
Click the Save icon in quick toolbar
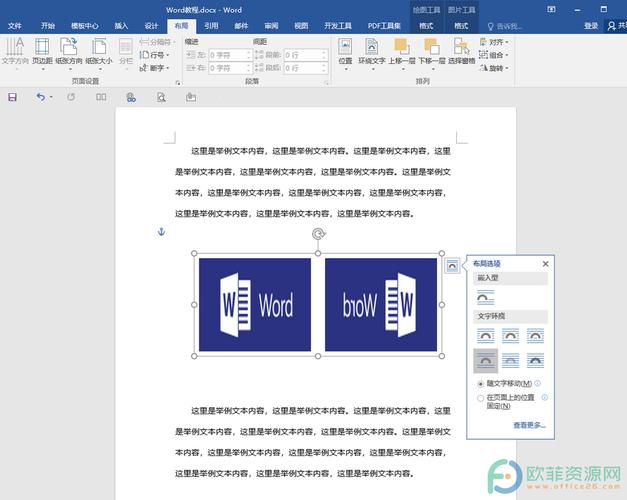pyautogui.click(x=12, y=97)
